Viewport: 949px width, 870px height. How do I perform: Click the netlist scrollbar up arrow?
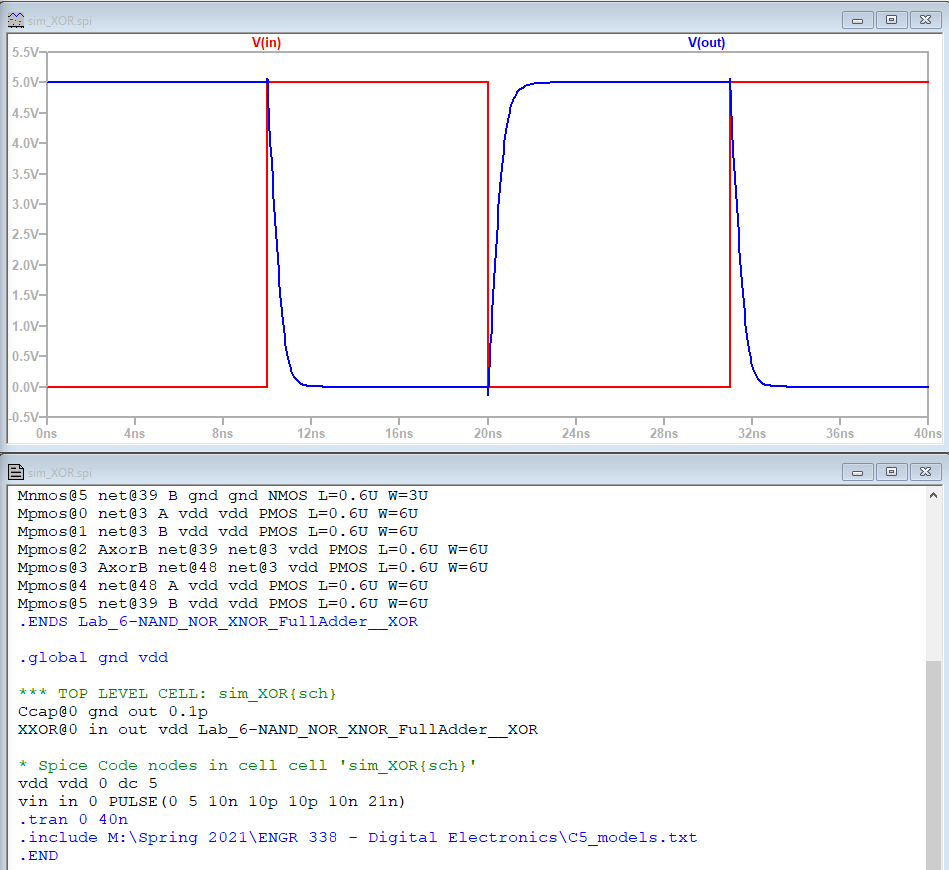pos(933,495)
